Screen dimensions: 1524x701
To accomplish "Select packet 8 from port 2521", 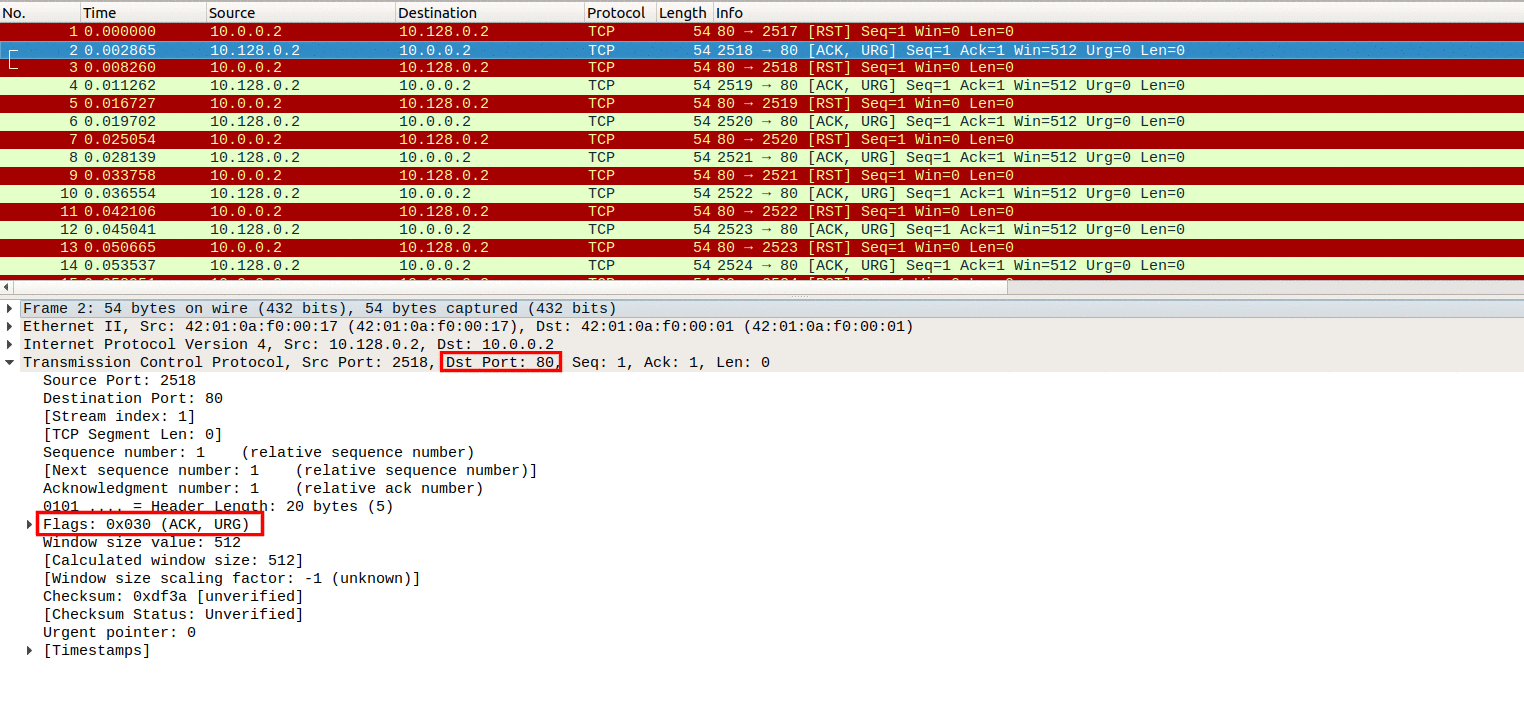I will pyautogui.click(x=762, y=158).
